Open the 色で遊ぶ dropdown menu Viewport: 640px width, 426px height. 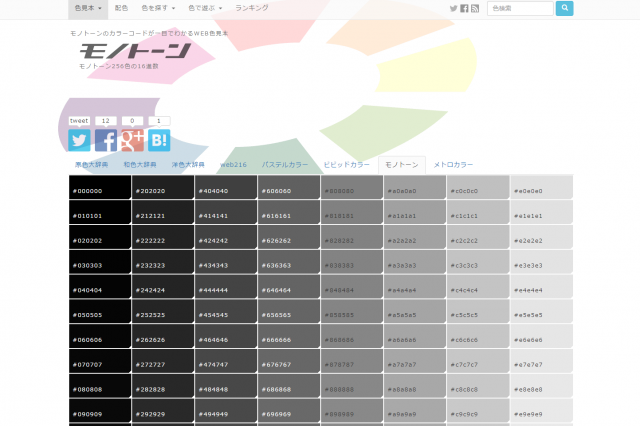click(x=207, y=8)
